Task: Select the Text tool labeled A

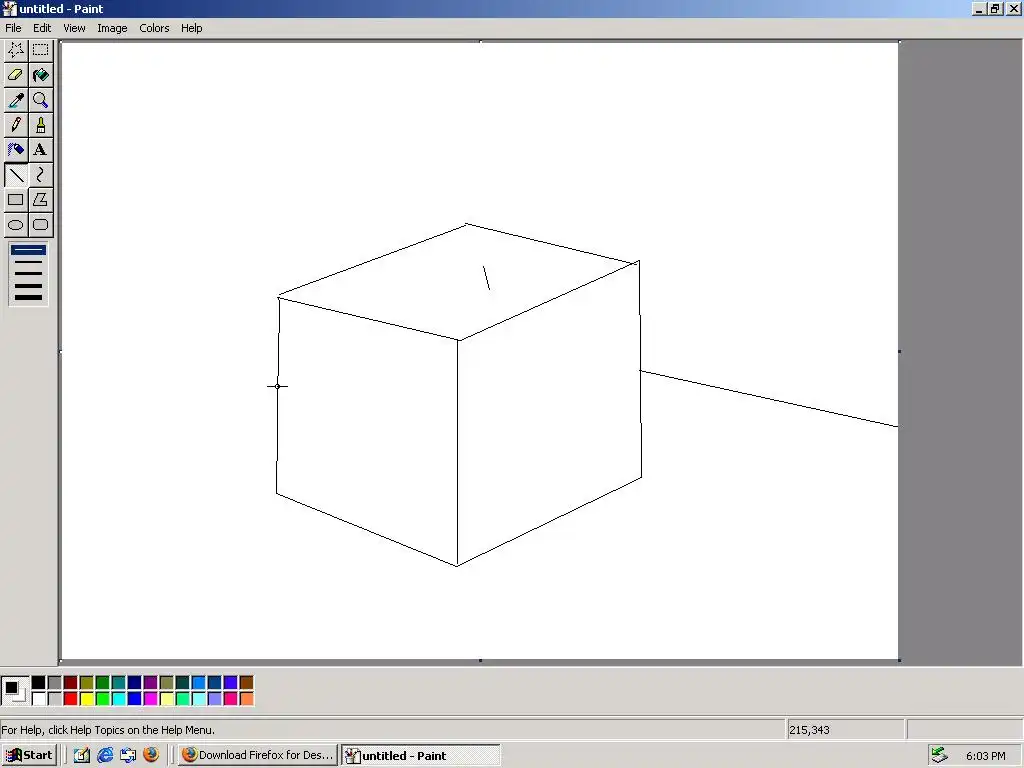Action: [40, 150]
